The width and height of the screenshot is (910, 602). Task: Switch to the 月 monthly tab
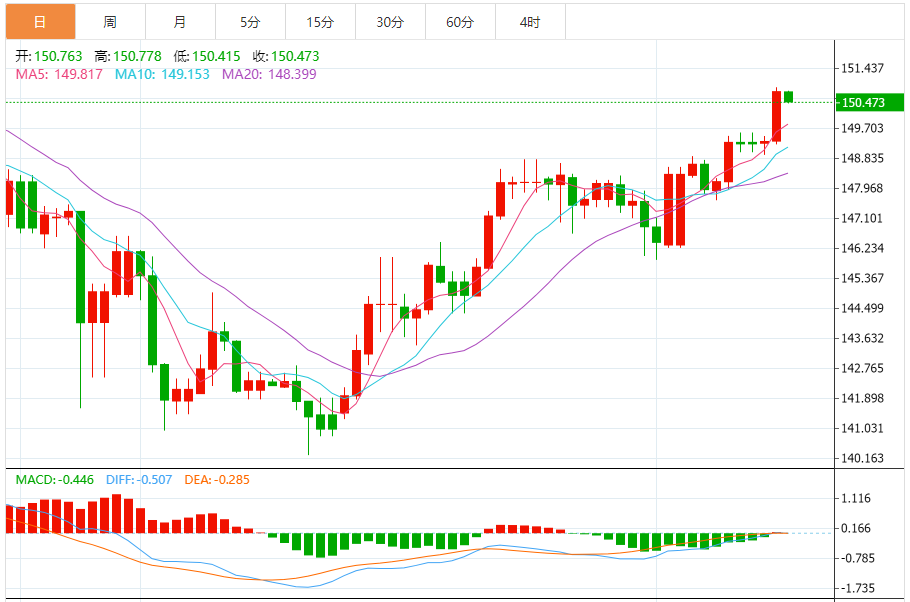[180, 22]
